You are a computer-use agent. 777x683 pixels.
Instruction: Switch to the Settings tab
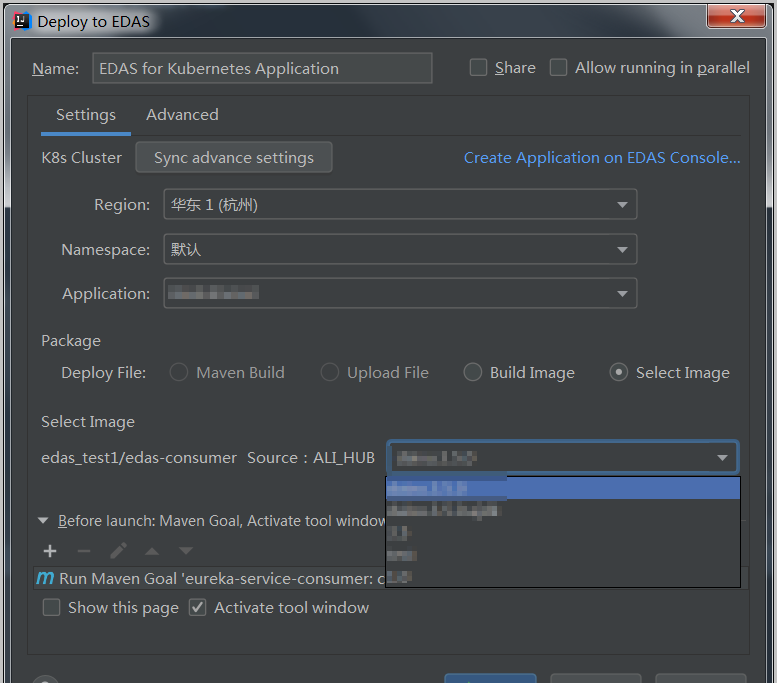86,114
